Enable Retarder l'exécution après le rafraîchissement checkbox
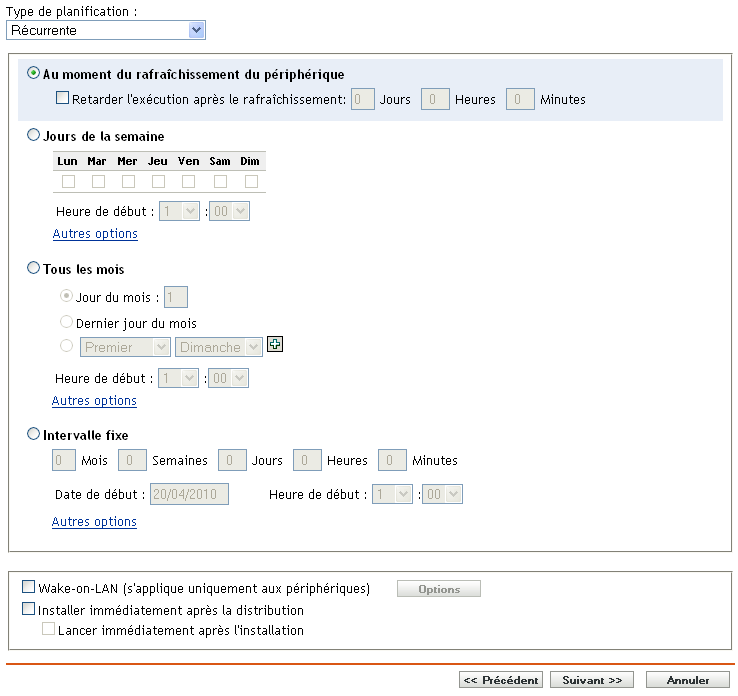Screen dimensions: 738x696 click(62, 98)
